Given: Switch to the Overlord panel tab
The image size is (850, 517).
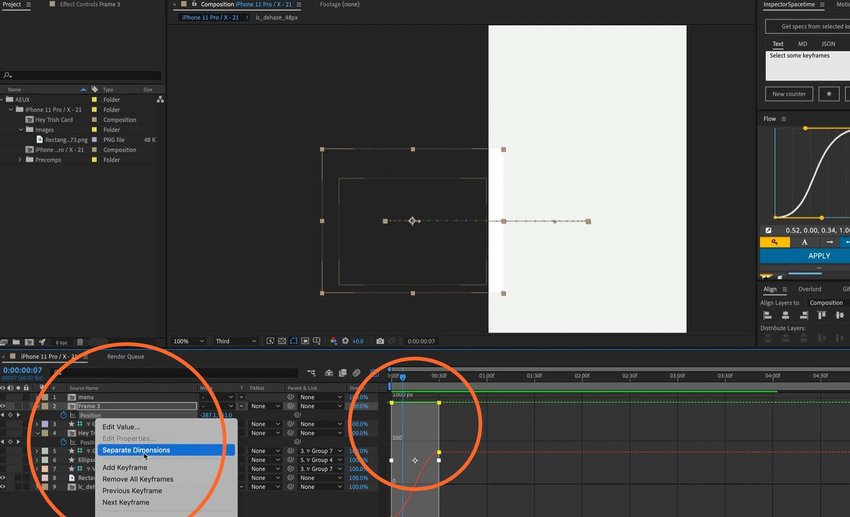Looking at the screenshot, I should point(809,289).
